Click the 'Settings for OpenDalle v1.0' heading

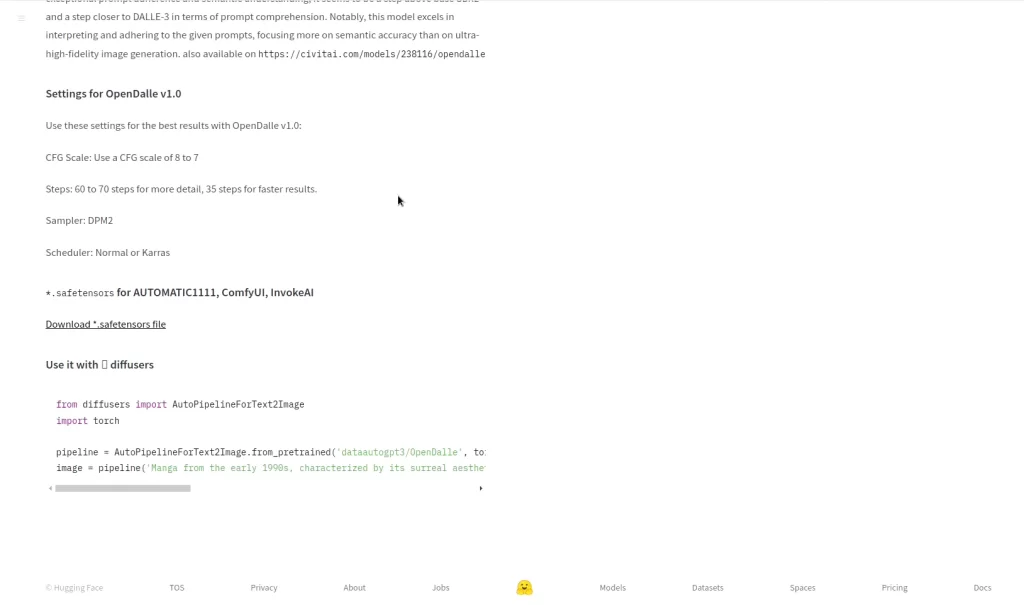pyautogui.click(x=113, y=94)
